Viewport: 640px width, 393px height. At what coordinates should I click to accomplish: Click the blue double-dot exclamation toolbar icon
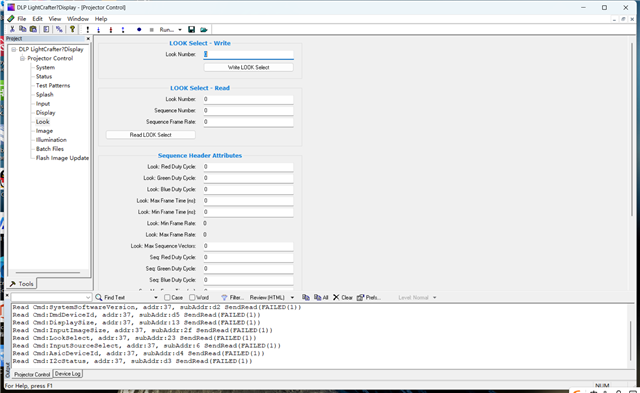tap(123, 29)
